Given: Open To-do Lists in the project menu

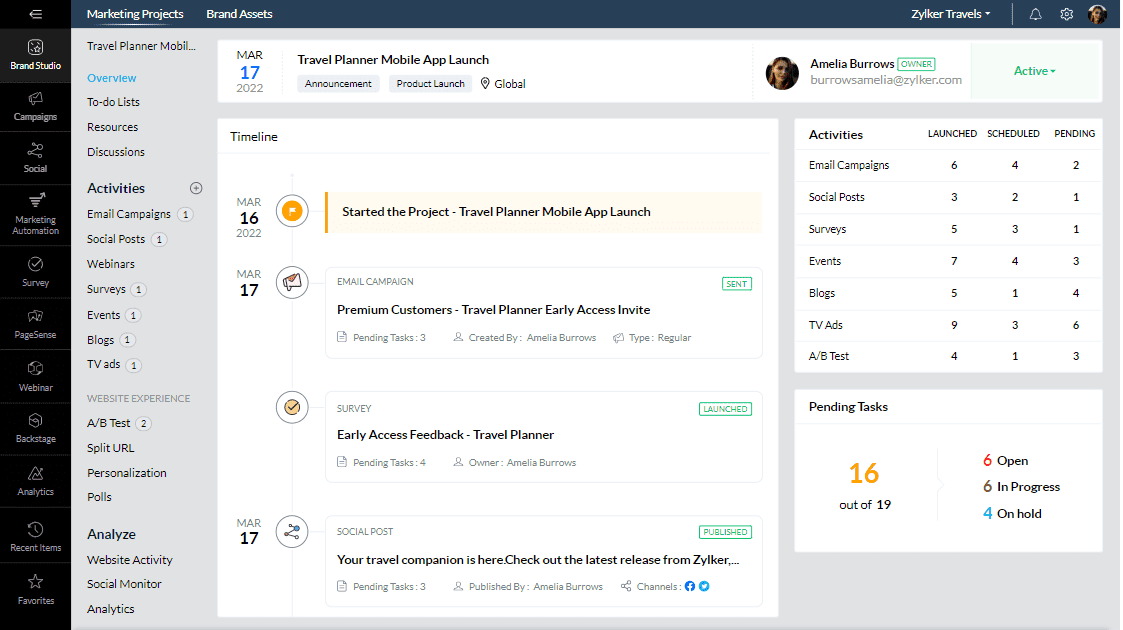Looking at the screenshot, I should pyautogui.click(x=113, y=102).
